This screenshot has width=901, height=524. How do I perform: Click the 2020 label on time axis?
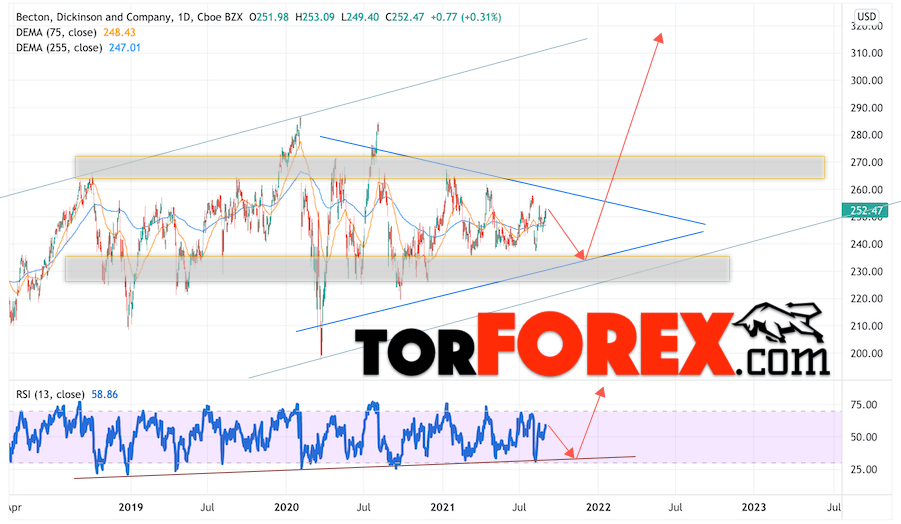286,507
